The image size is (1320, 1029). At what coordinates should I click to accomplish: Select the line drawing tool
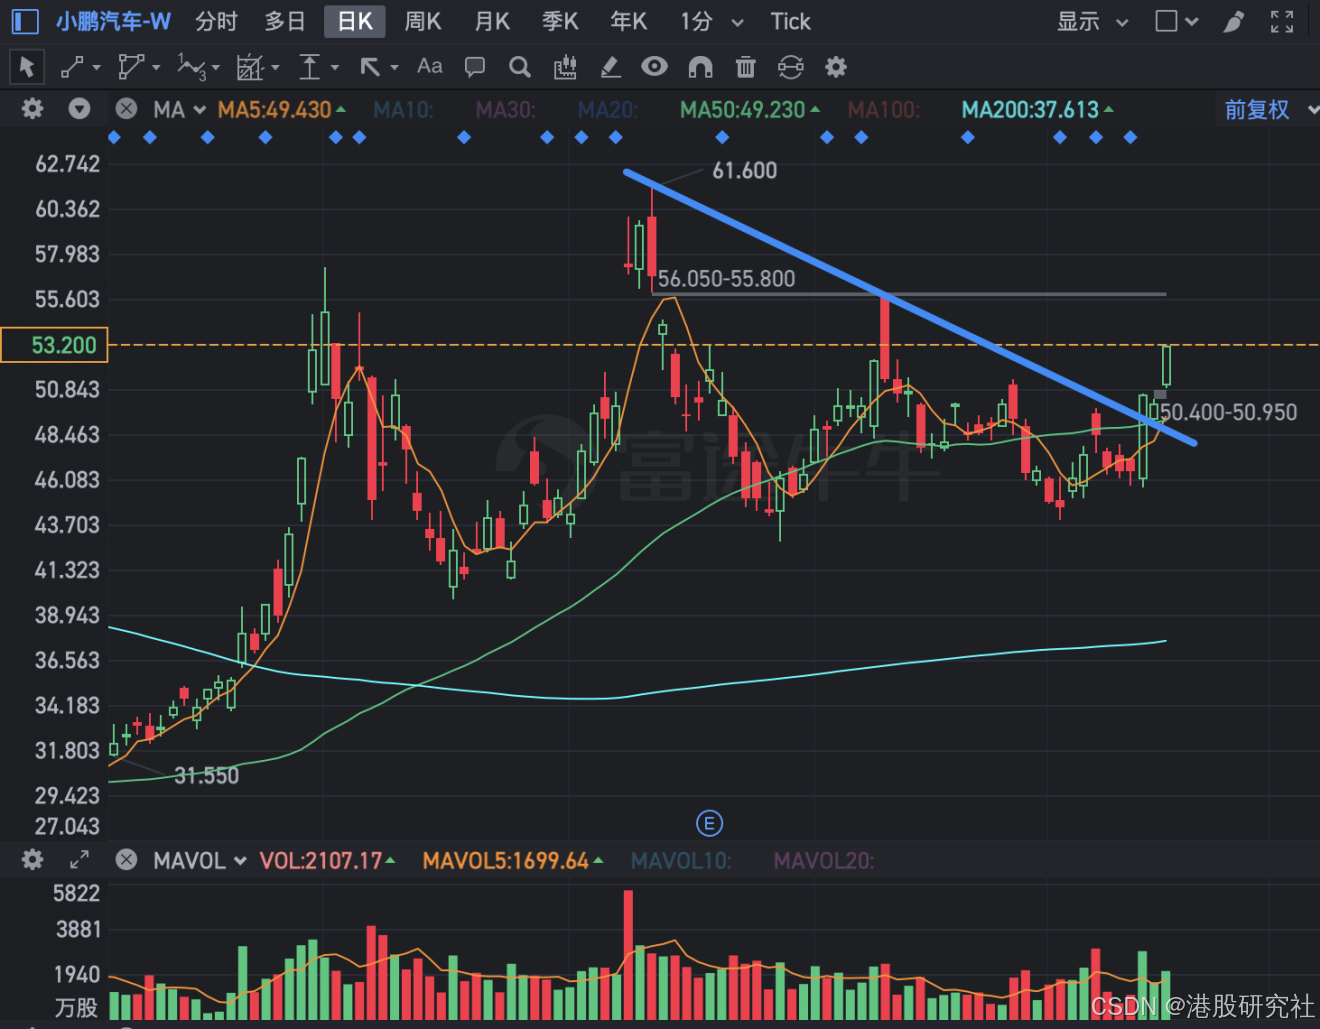tap(72, 67)
